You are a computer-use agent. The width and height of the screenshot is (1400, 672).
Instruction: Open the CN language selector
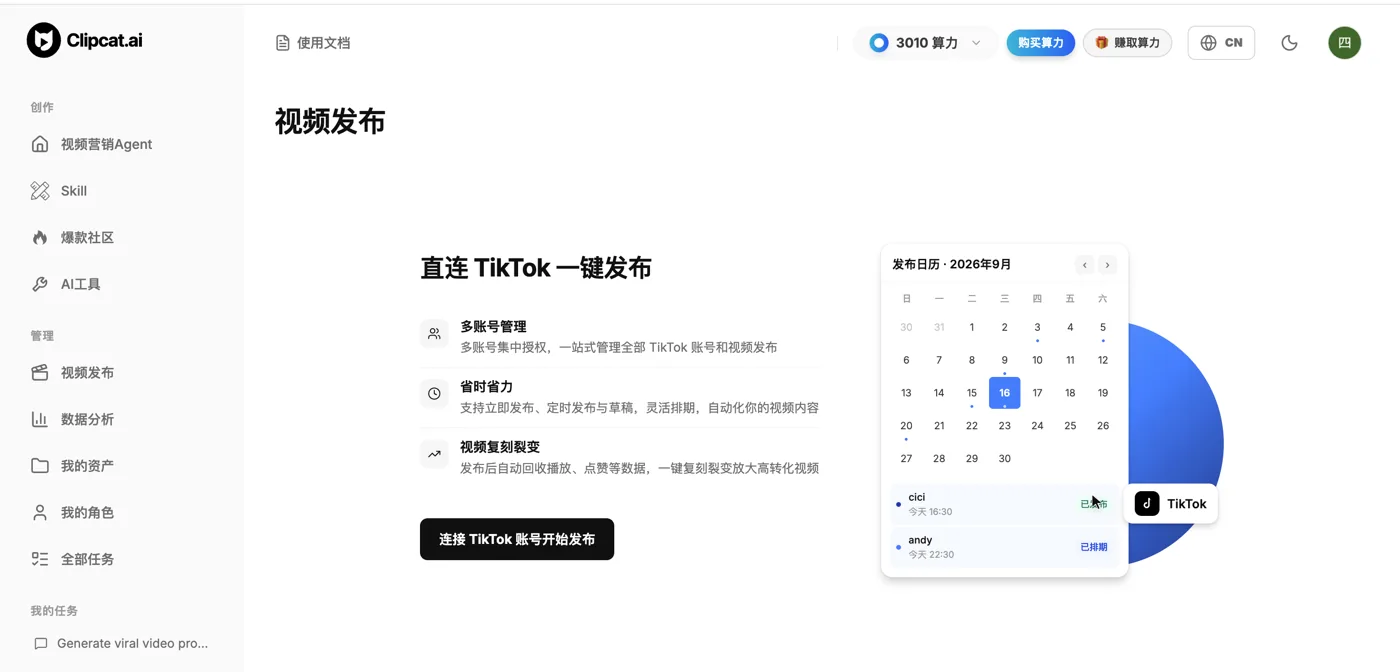[1221, 43]
